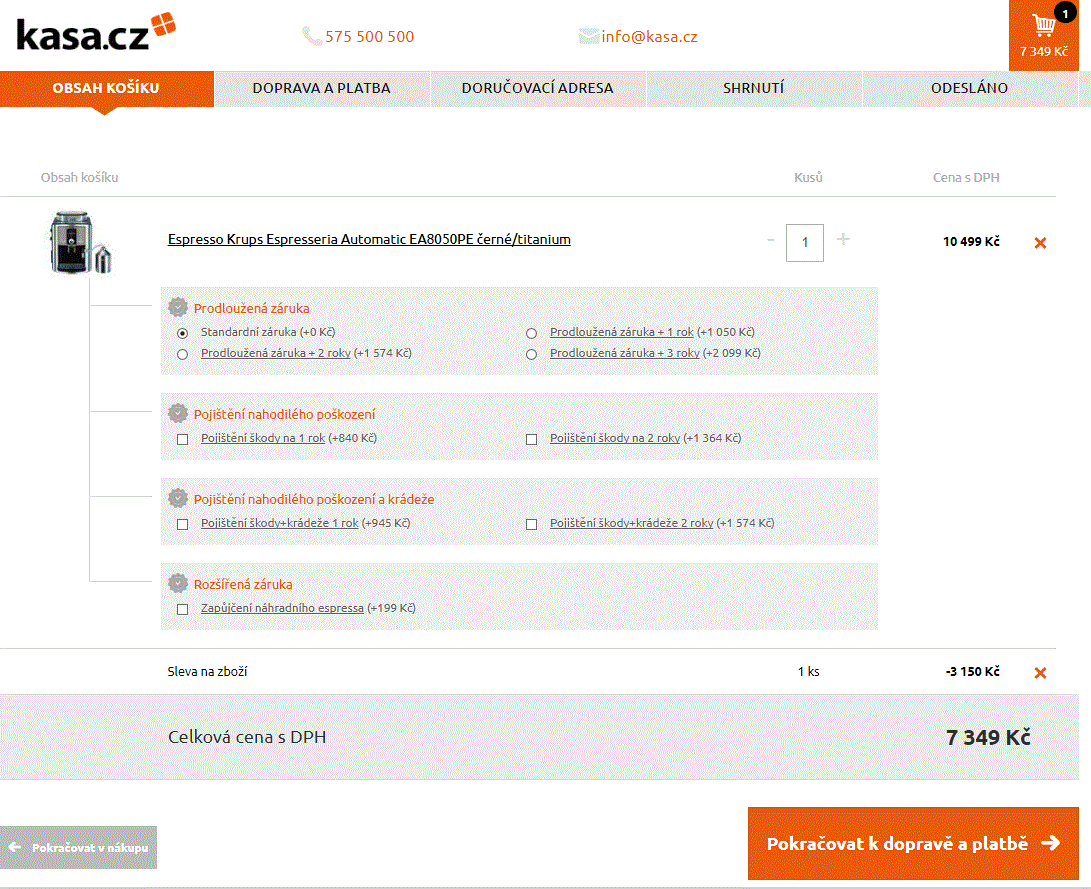This screenshot has width=1091, height=889.
Task: Tick Zapůjčení náhradního espressa checkbox
Action: click(x=182, y=609)
